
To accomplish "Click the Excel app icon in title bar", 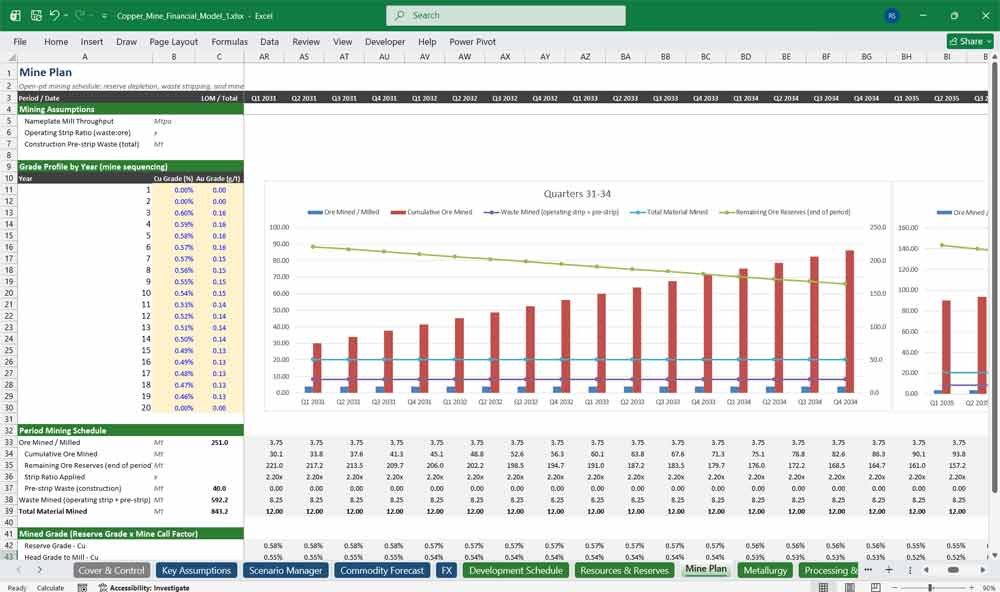I will point(15,15).
